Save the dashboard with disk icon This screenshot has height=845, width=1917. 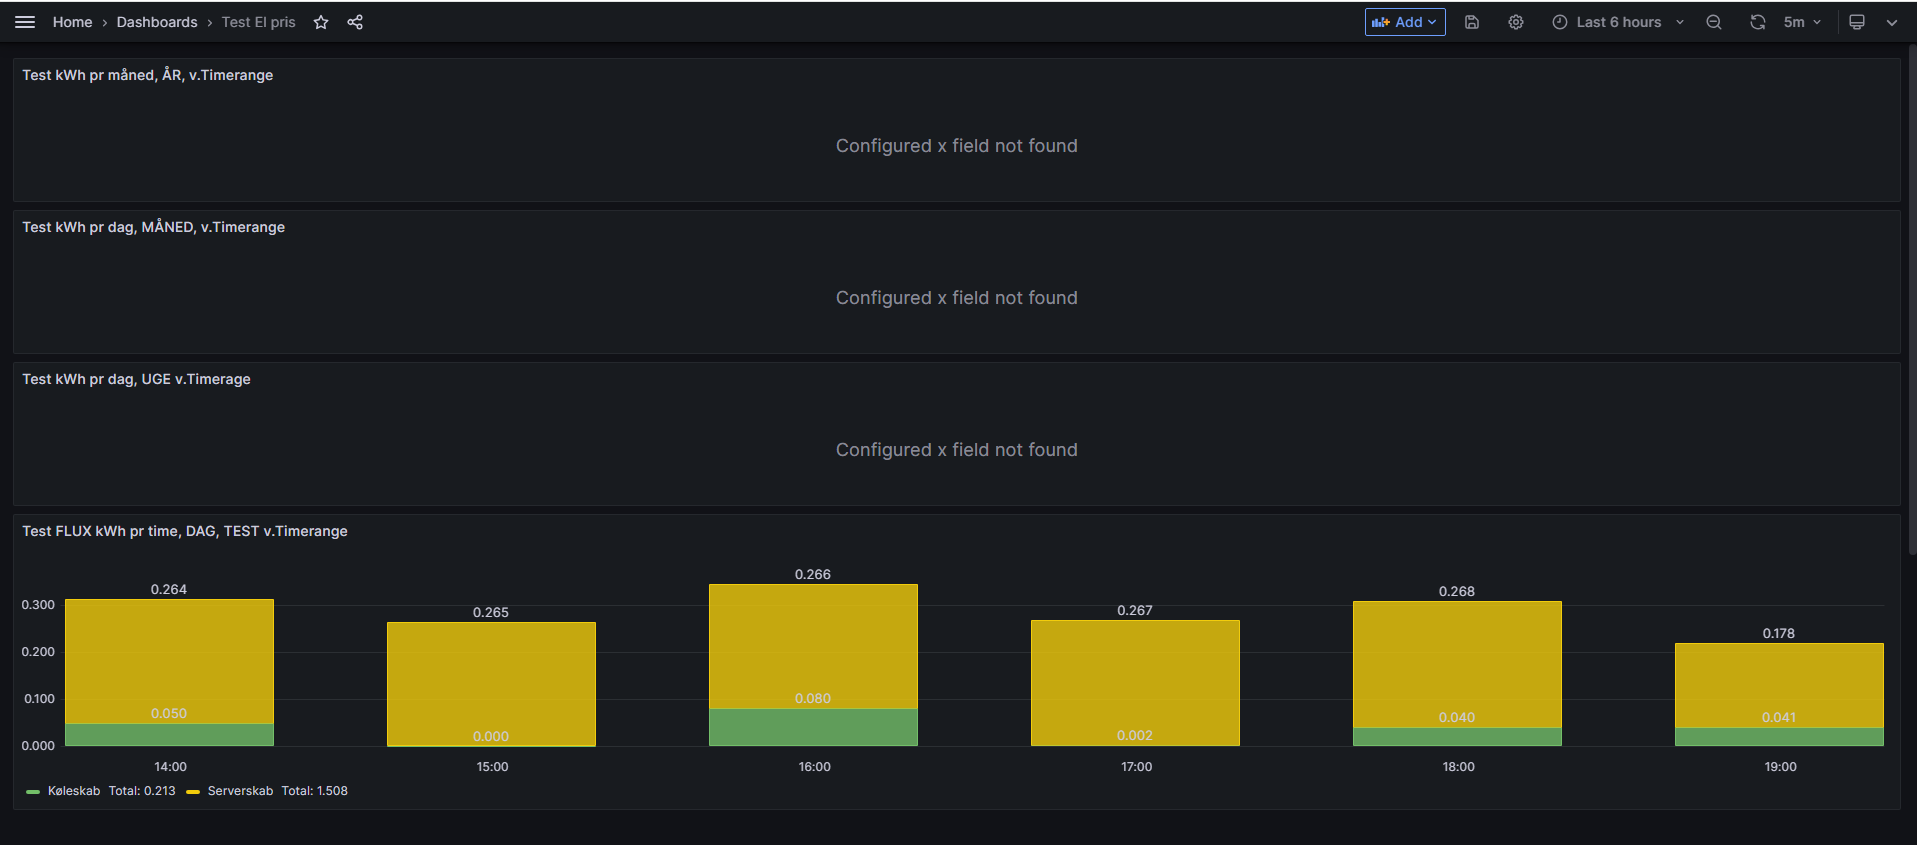[x=1472, y=22]
